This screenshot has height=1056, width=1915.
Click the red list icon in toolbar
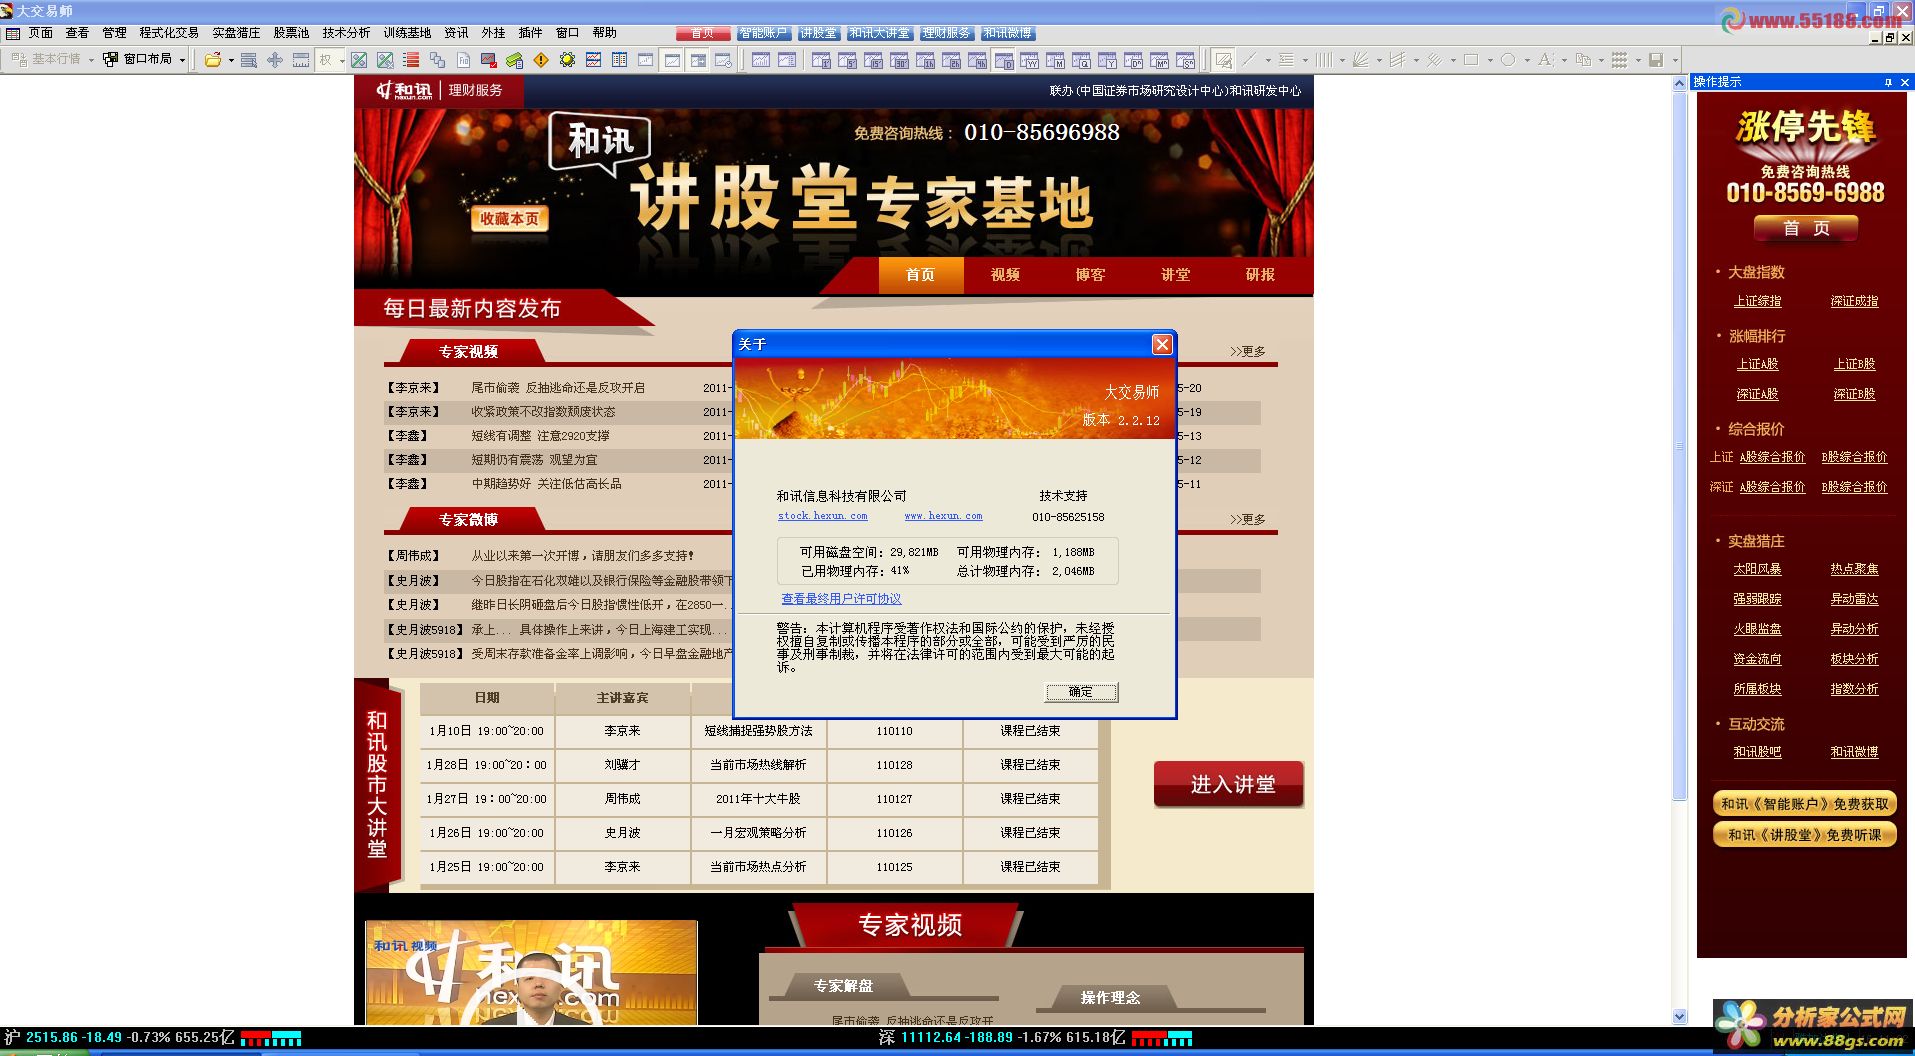click(410, 60)
